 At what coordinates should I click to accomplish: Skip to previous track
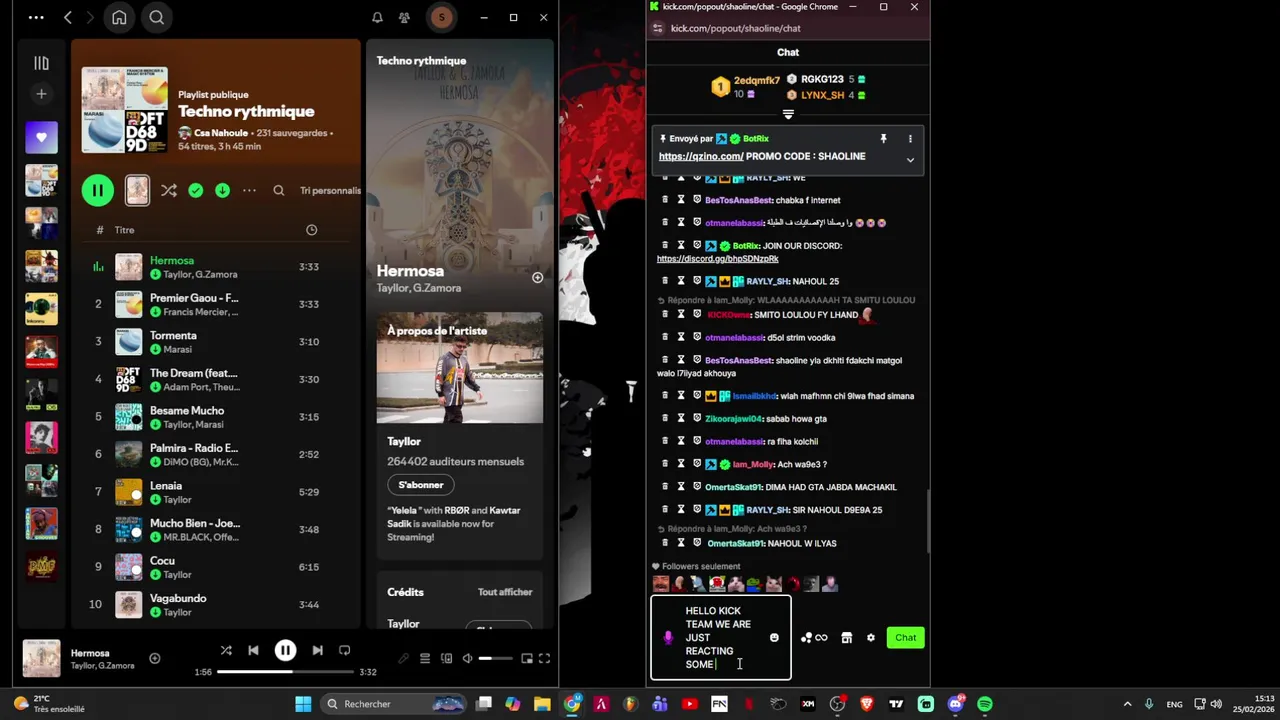coord(253,650)
